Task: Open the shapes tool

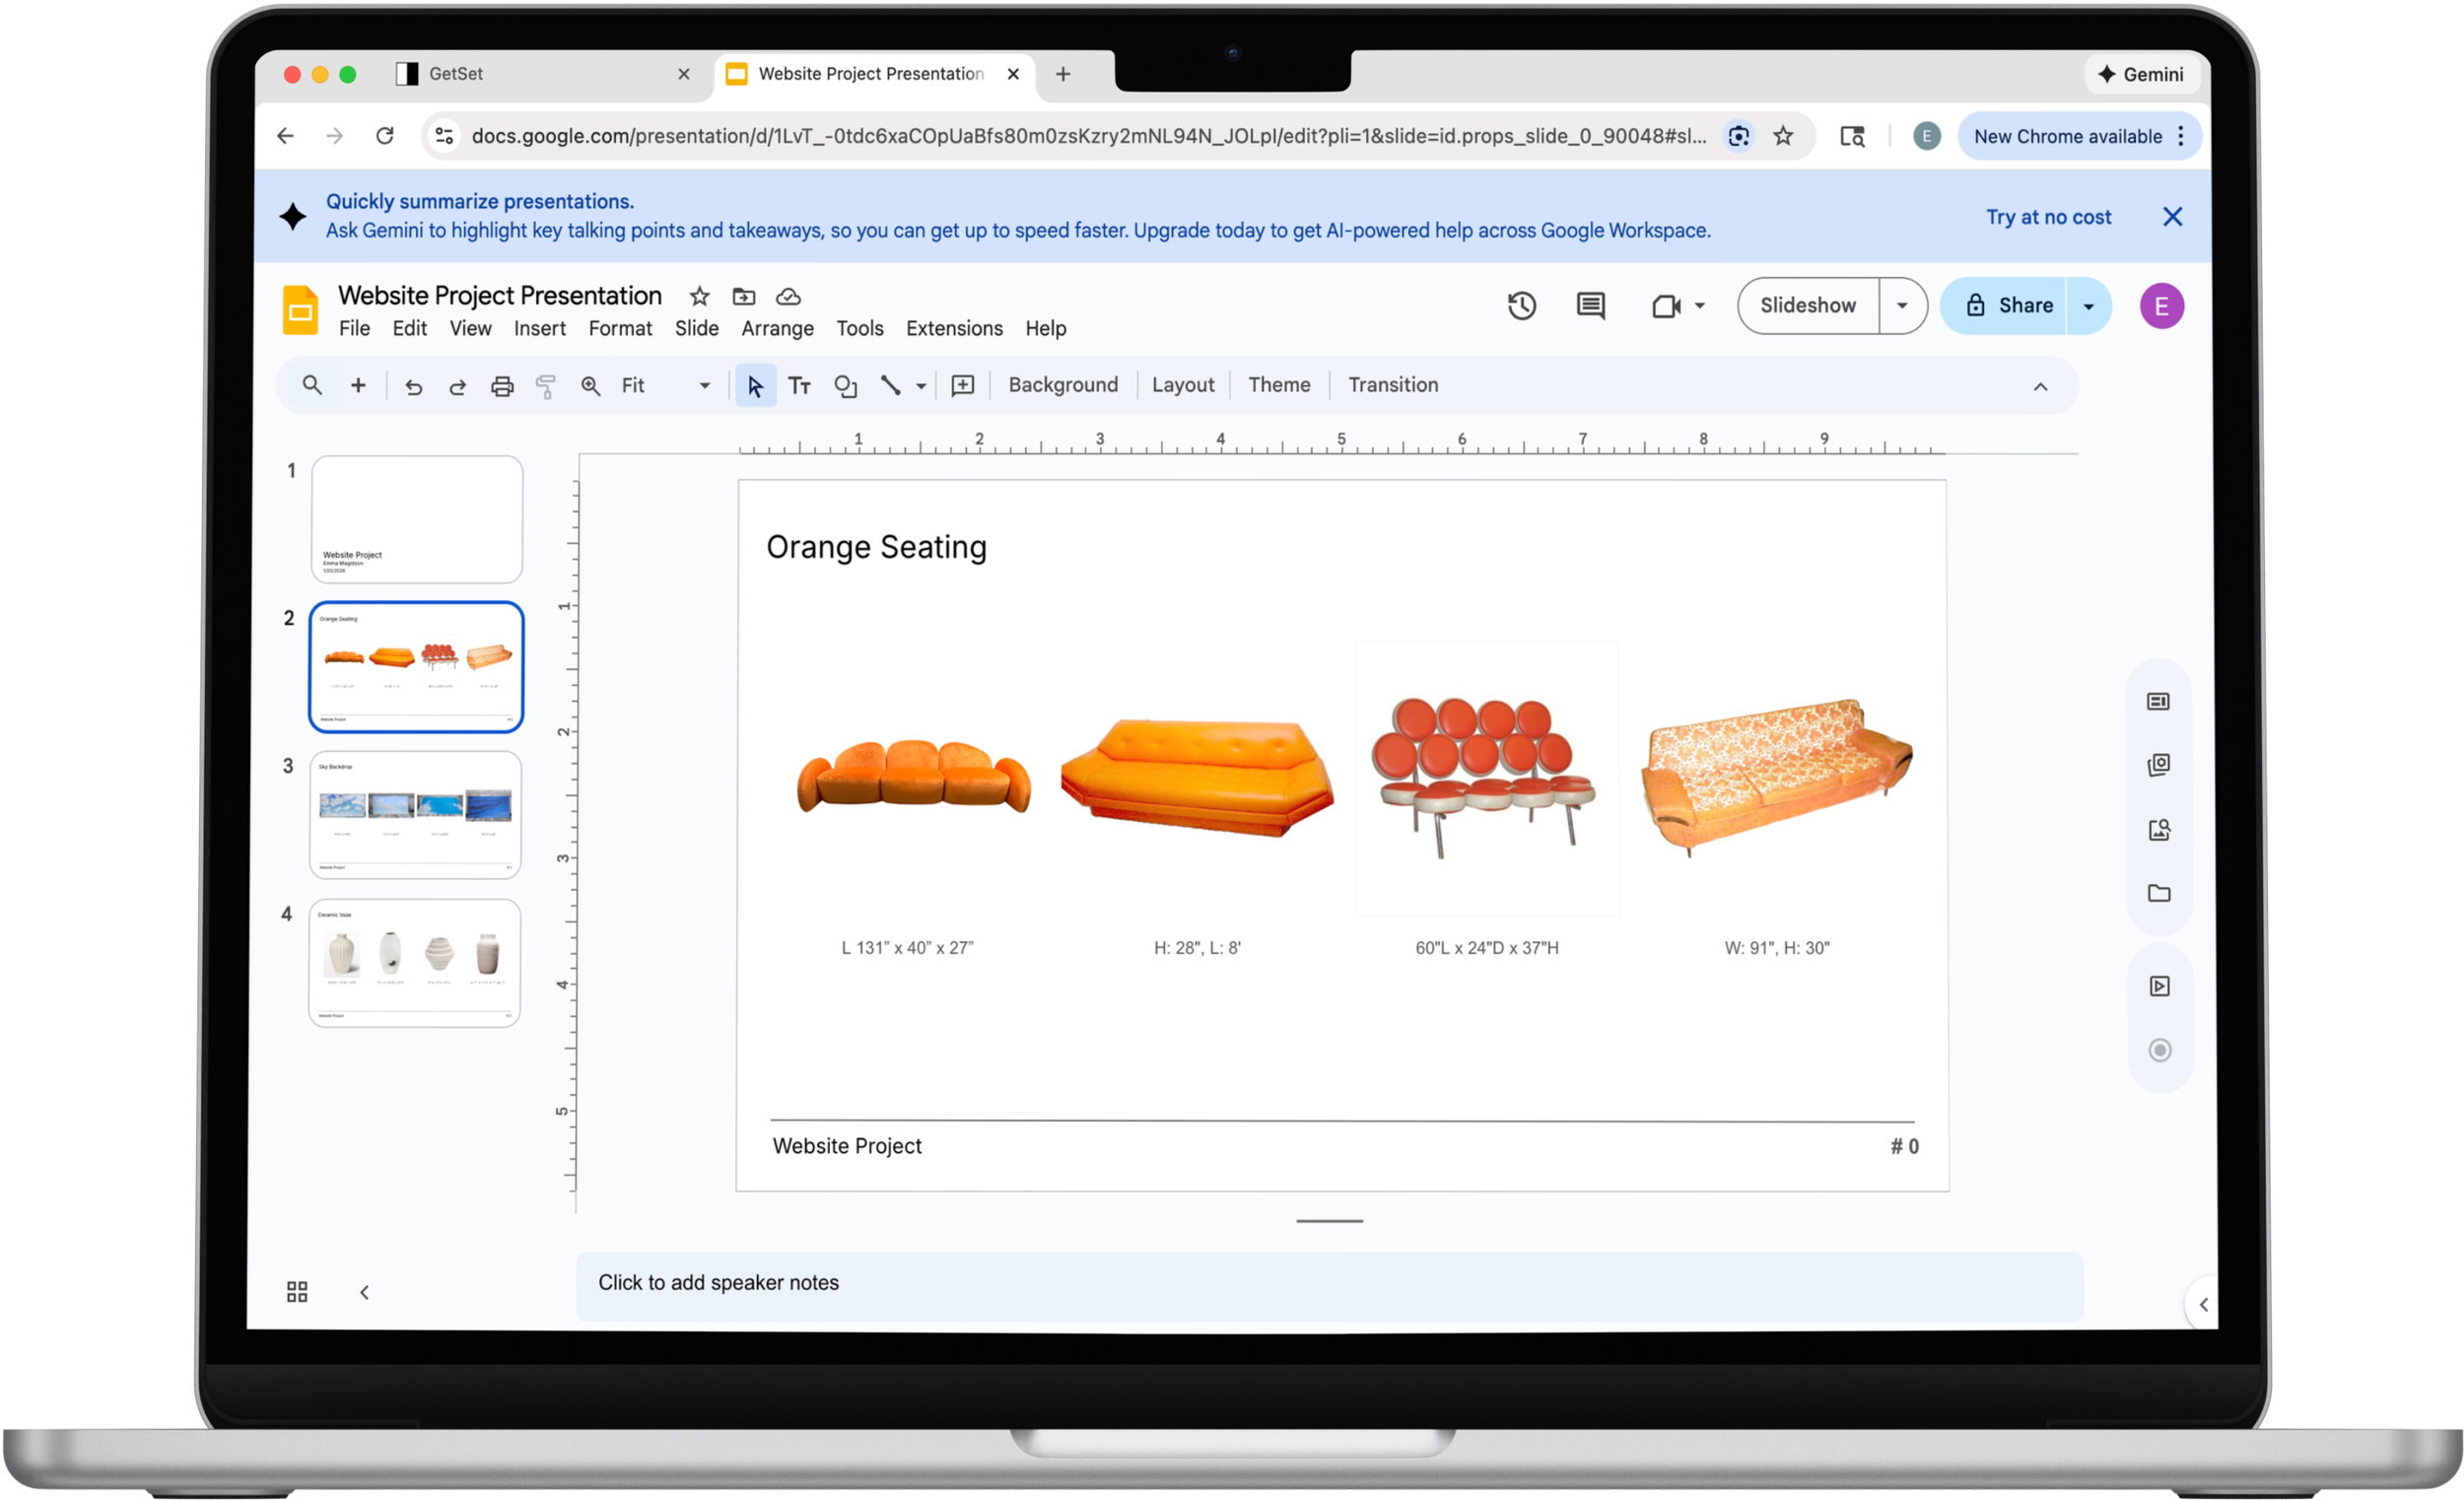Action: (845, 385)
